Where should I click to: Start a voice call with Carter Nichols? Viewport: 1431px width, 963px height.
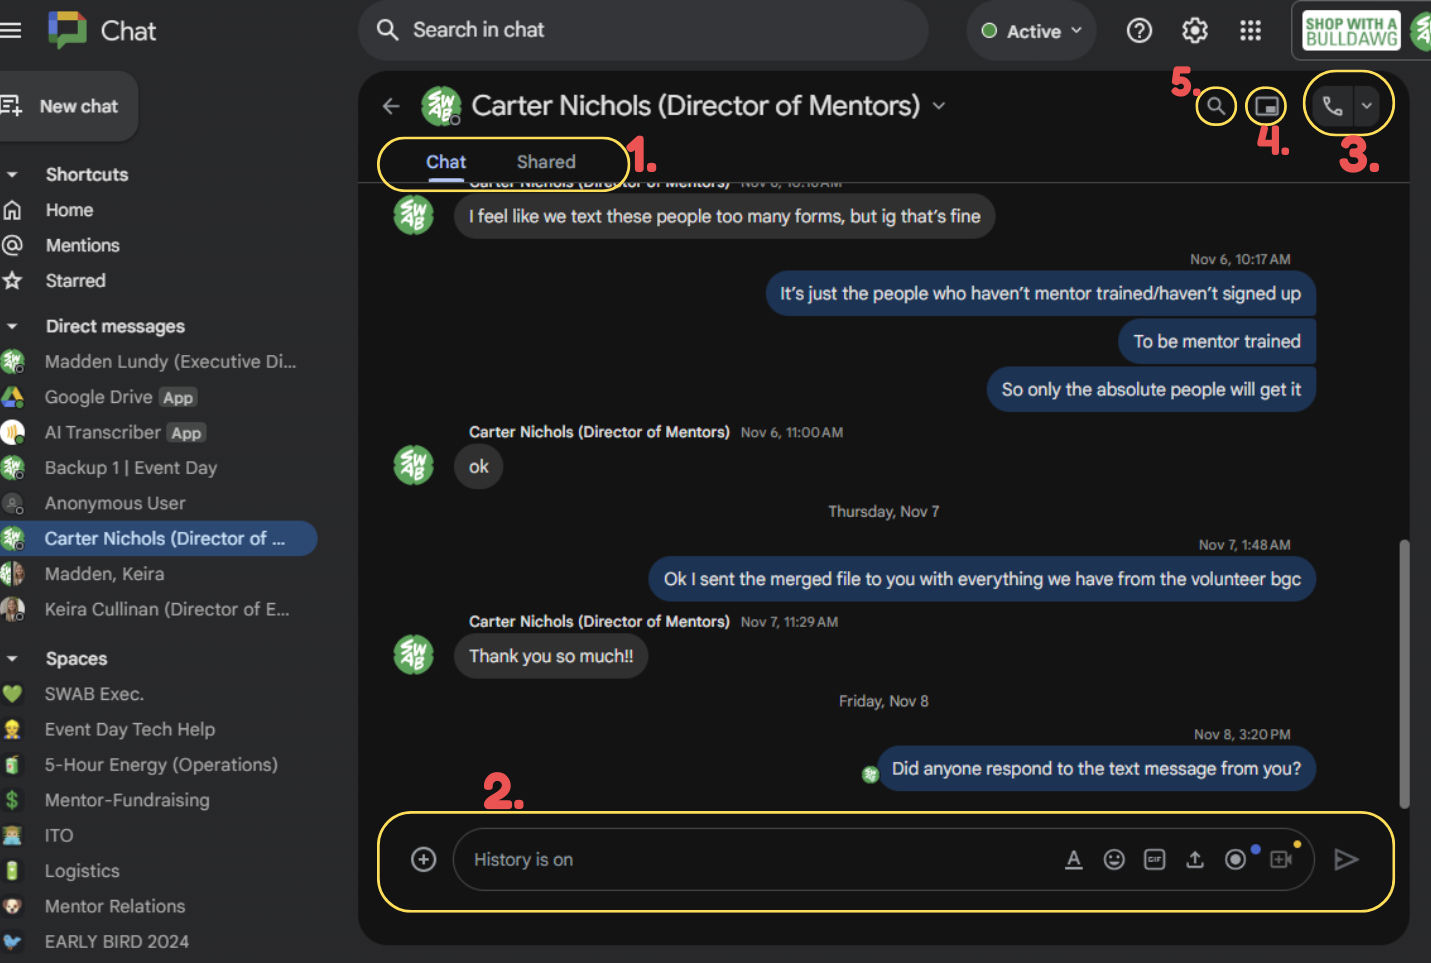tap(1333, 104)
